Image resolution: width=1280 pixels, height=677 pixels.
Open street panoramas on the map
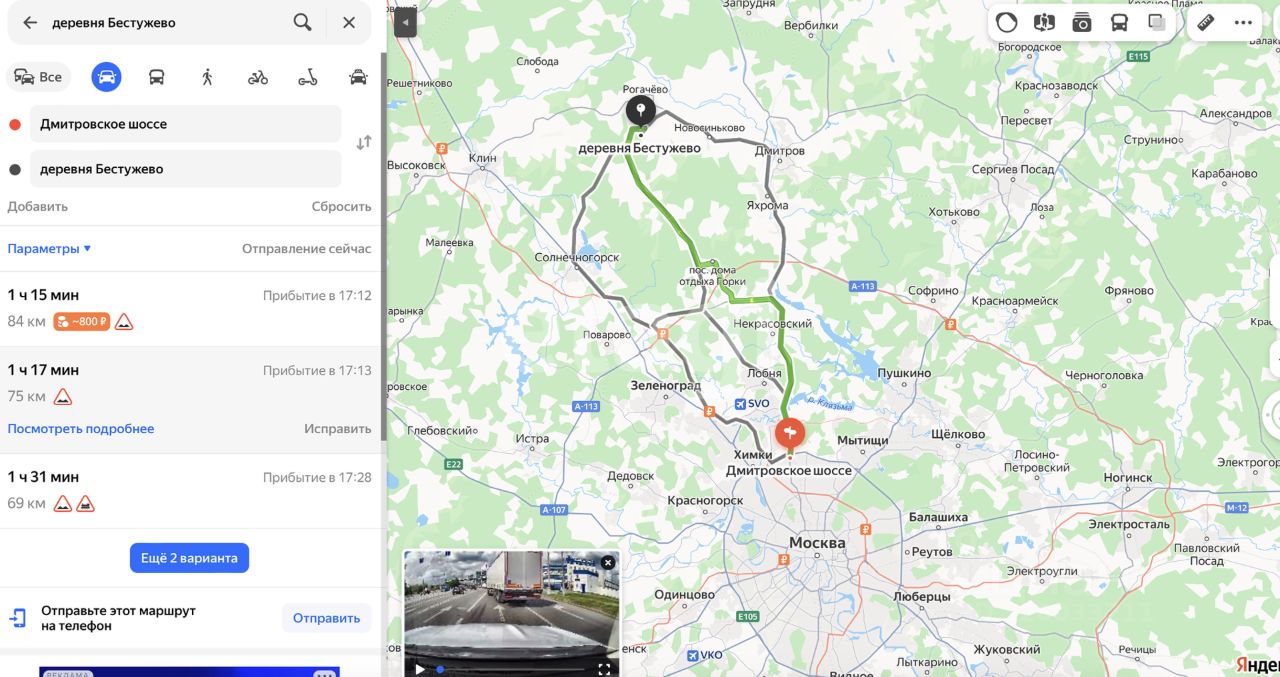click(x=1044, y=23)
